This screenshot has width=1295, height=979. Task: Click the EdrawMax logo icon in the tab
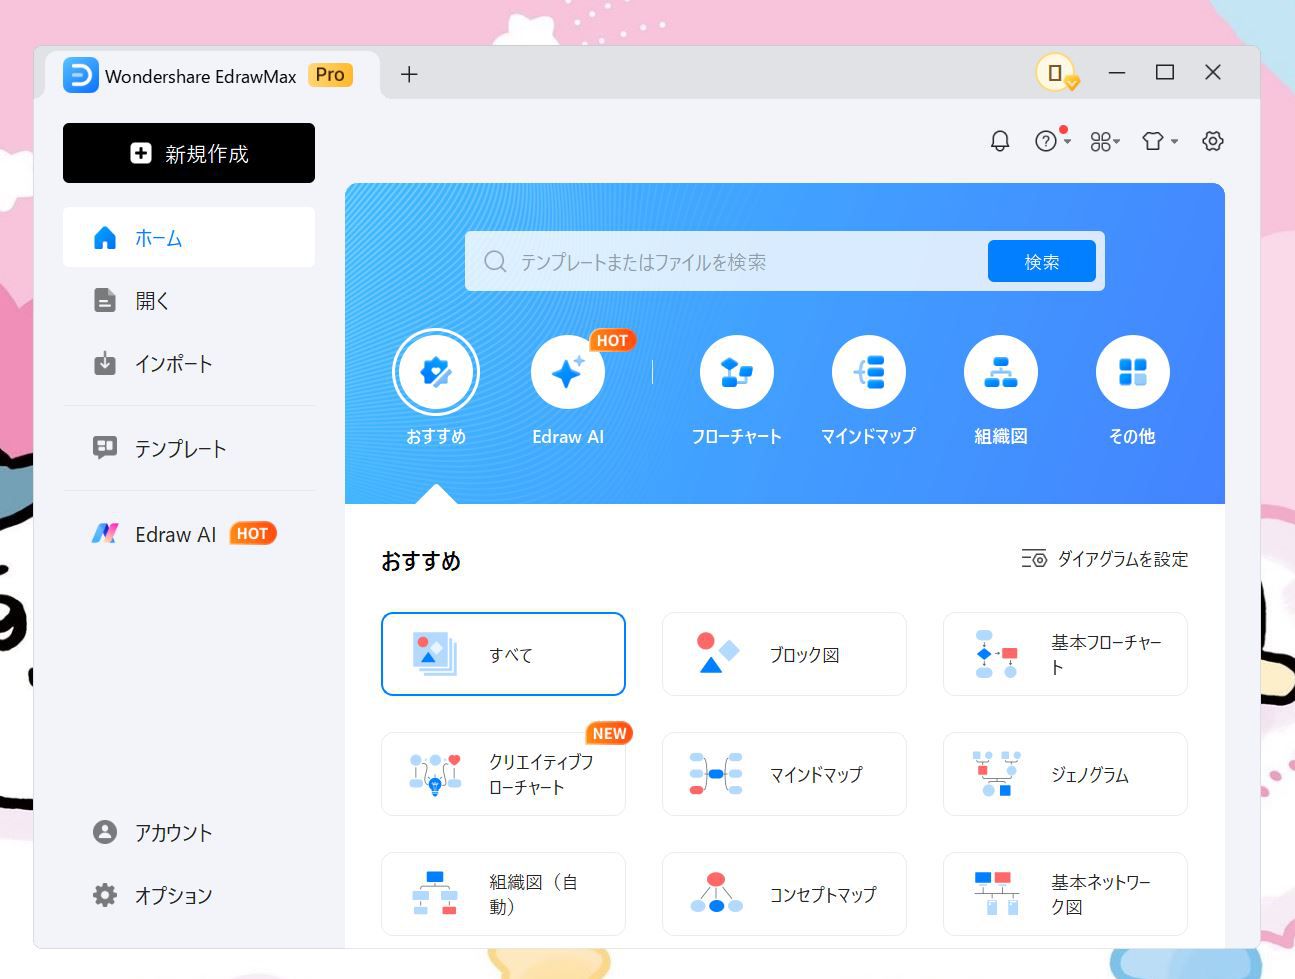(x=81, y=75)
